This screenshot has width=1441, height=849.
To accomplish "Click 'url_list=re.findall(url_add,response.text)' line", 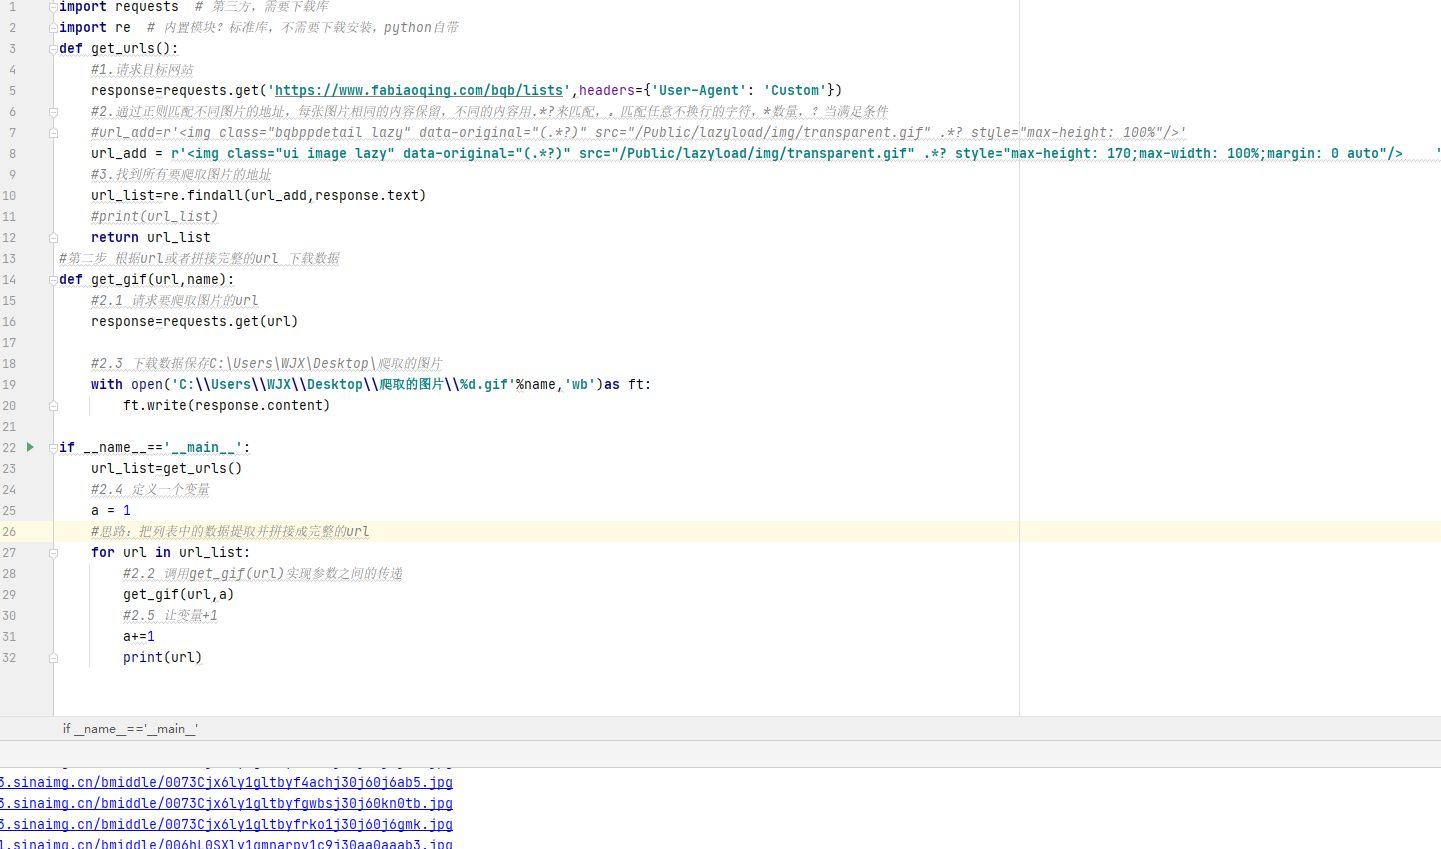I will point(259,195).
